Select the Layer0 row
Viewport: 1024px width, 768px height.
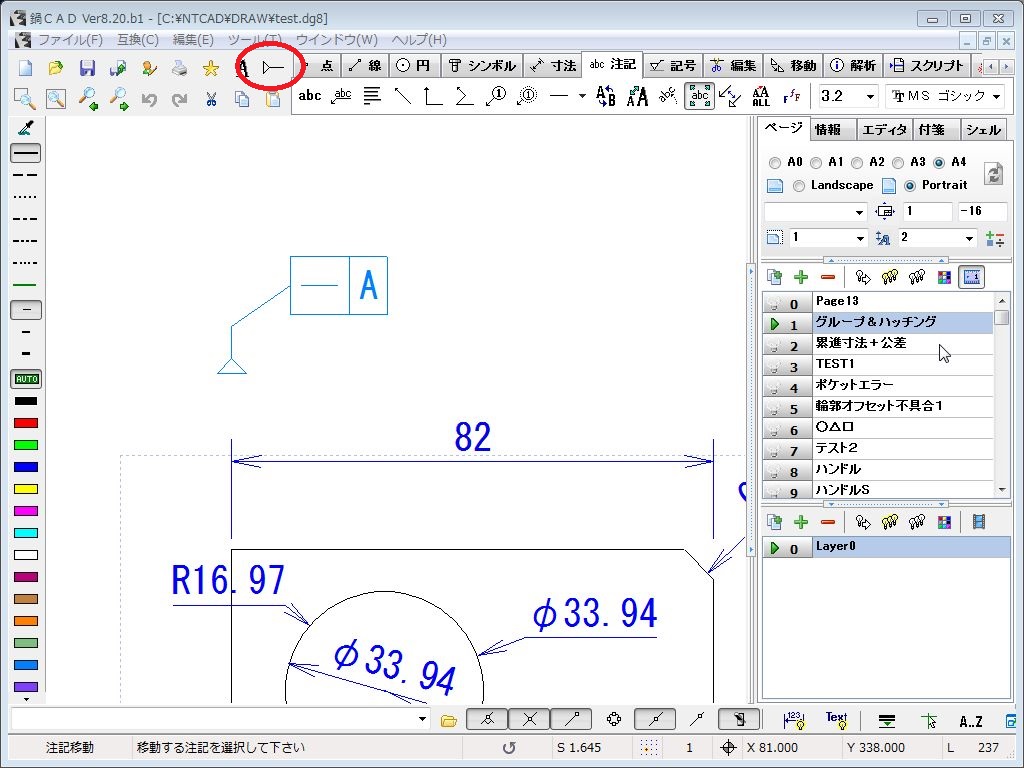point(886,547)
